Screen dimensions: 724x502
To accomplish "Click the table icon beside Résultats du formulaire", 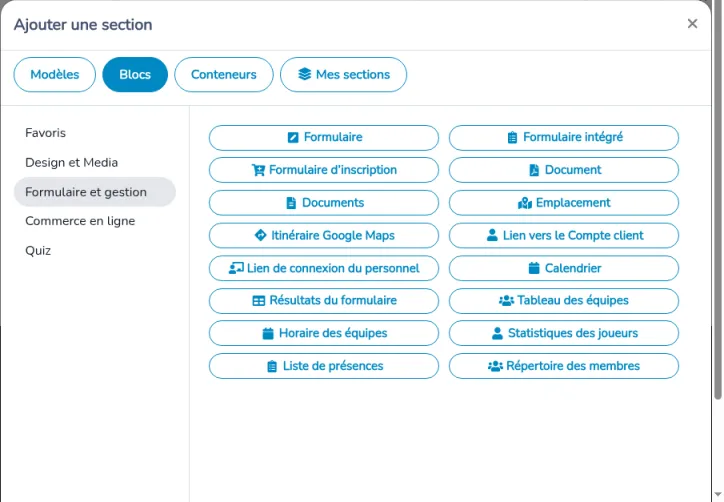I will tap(259, 301).
